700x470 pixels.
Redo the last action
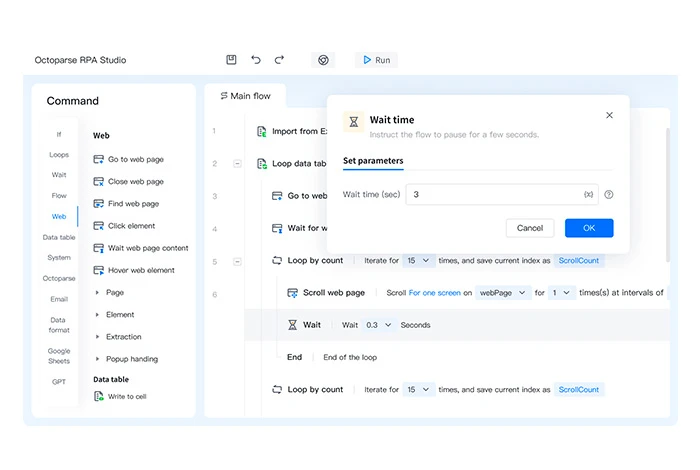tap(279, 60)
